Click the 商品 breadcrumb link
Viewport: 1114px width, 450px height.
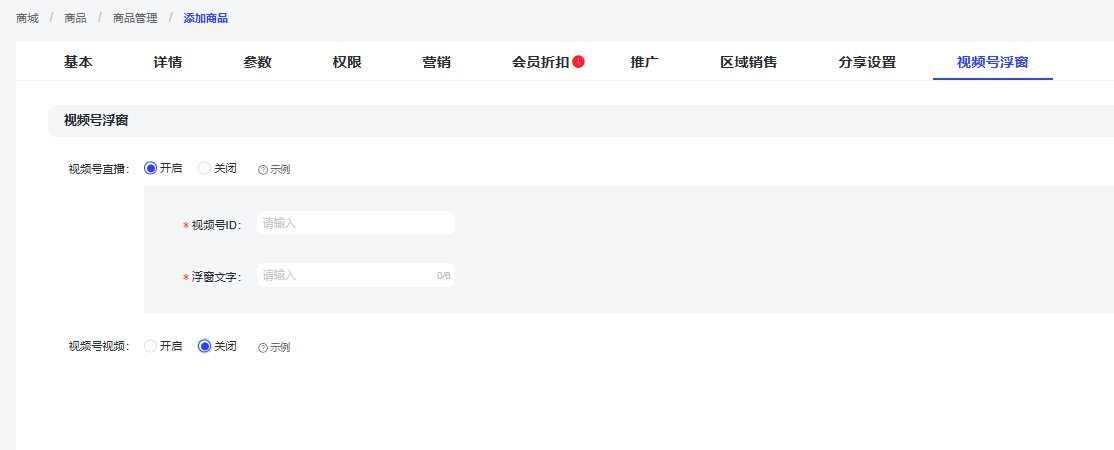(x=75, y=18)
